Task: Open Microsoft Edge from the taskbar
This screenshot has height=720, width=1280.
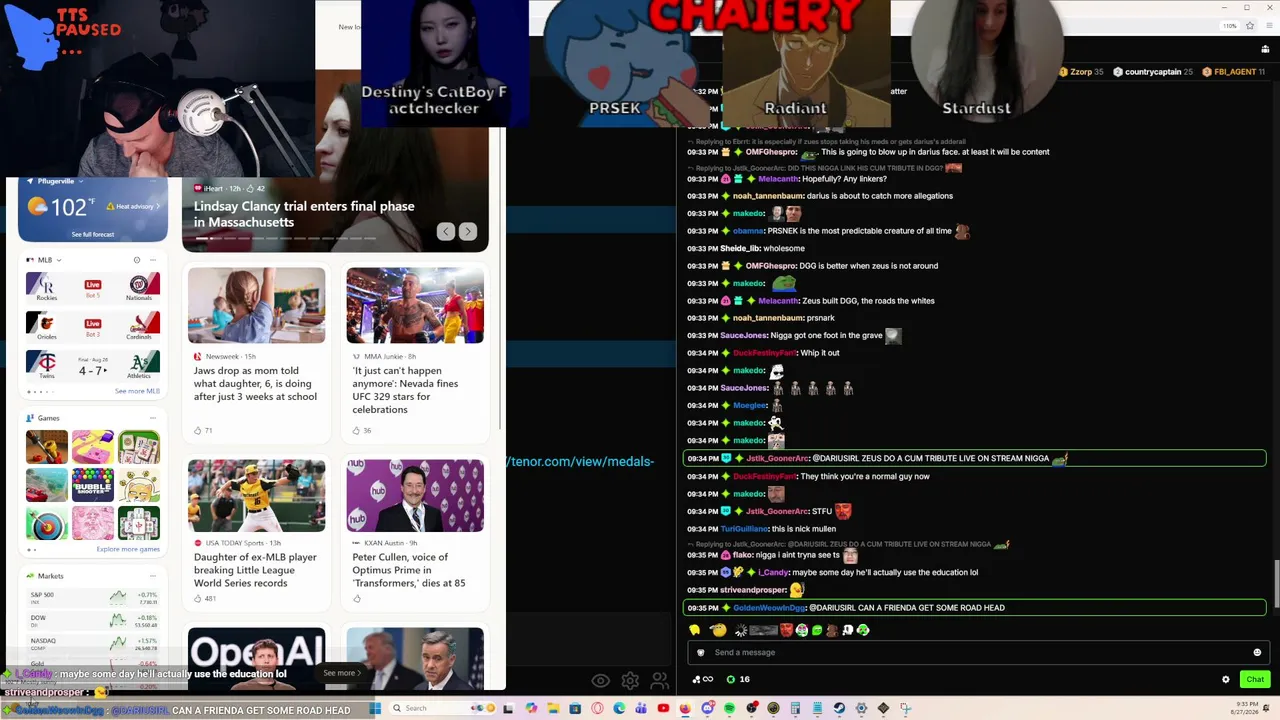Action: pyautogui.click(x=619, y=708)
